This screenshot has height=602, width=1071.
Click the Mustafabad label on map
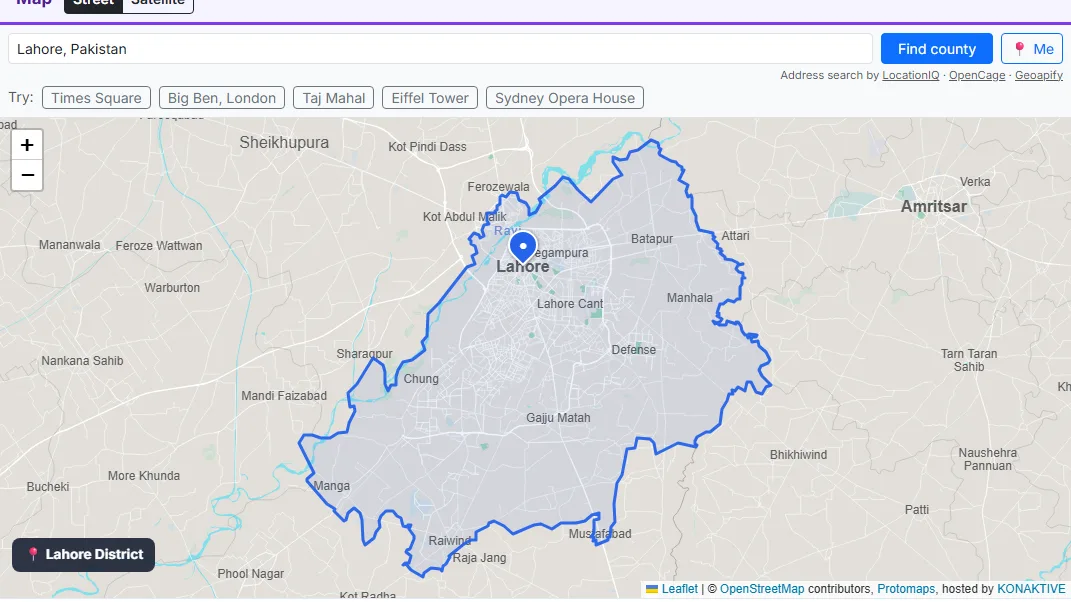(x=600, y=534)
